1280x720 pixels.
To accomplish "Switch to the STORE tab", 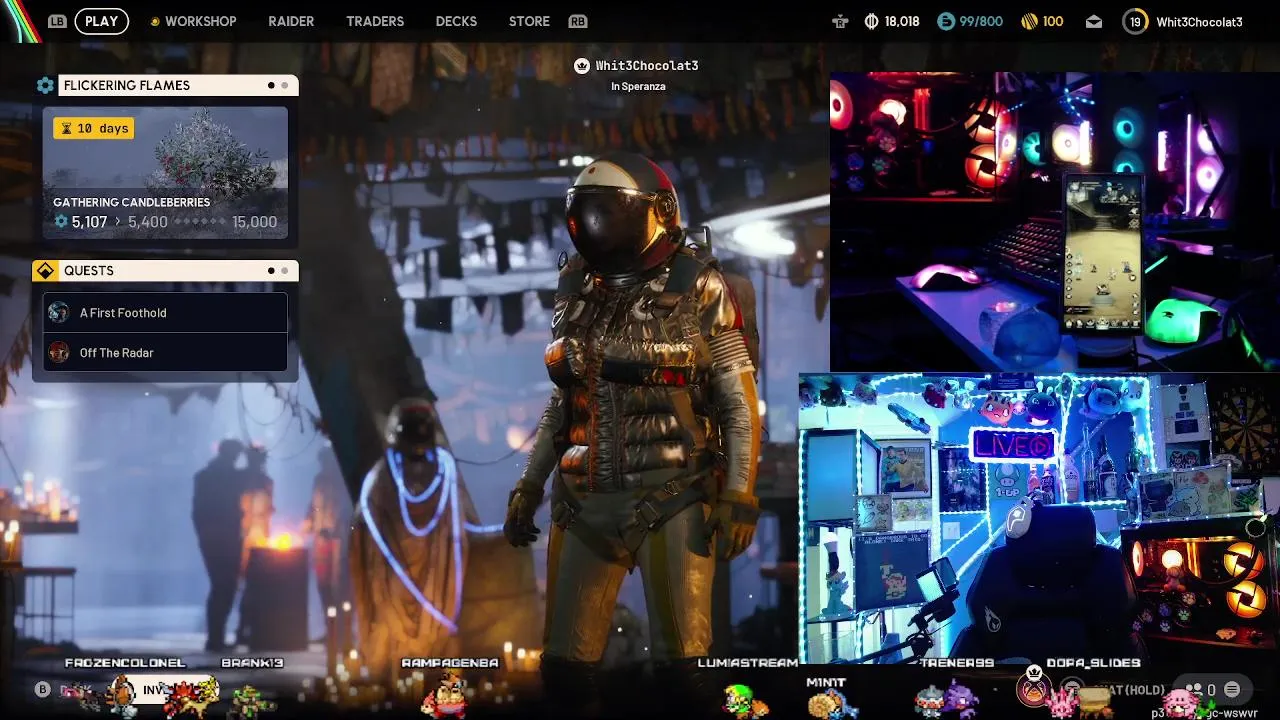I will (x=529, y=21).
